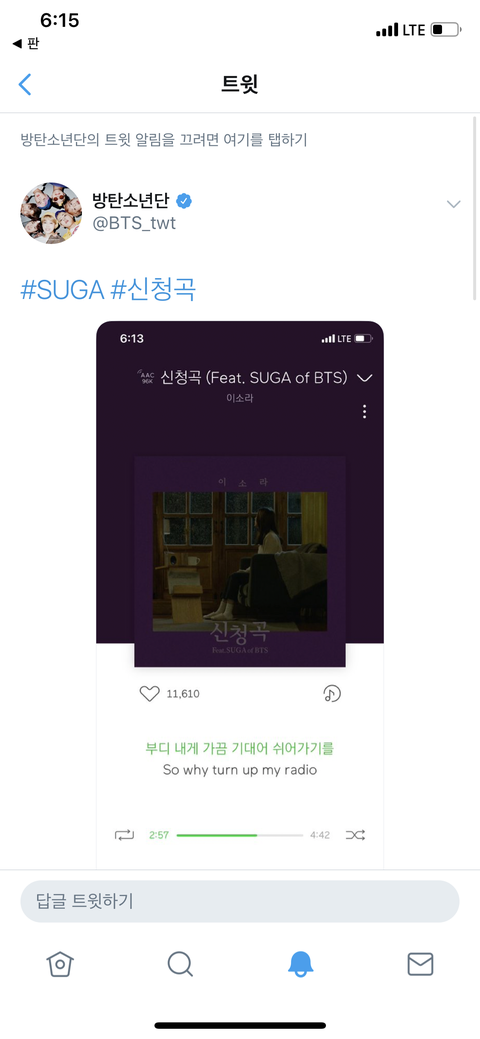Click the green song progress bar
480x1039 pixels.
[x=240, y=835]
